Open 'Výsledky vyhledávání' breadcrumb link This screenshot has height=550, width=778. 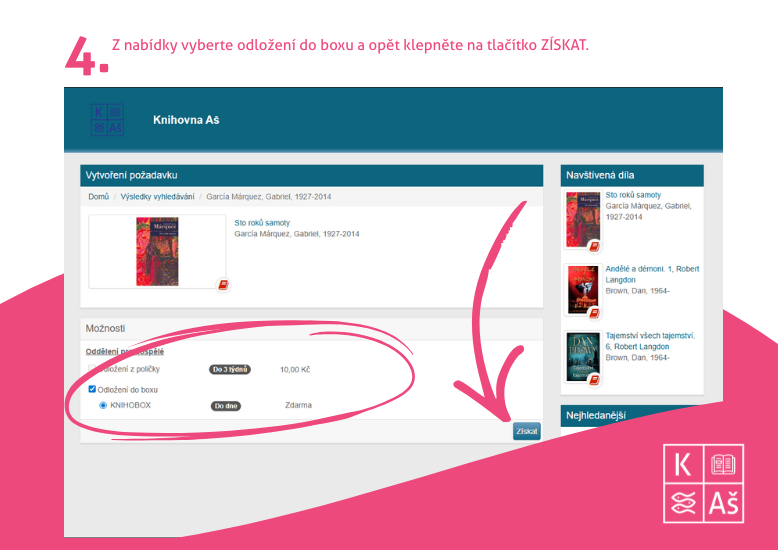click(x=157, y=197)
